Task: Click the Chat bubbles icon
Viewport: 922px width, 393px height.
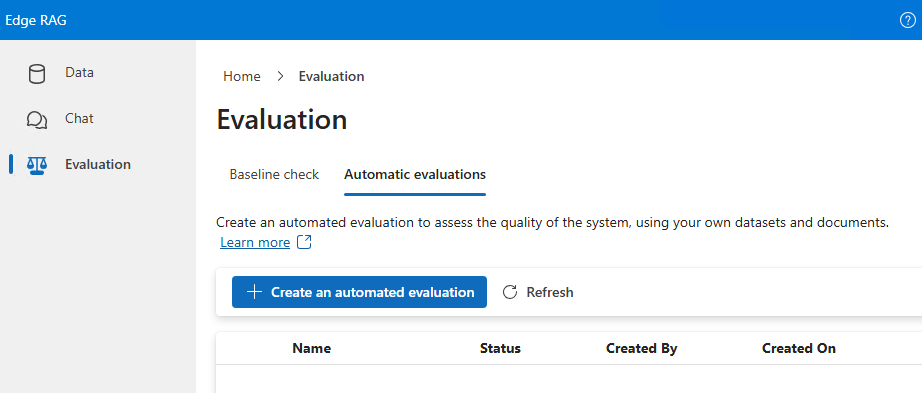Action: click(x=36, y=119)
